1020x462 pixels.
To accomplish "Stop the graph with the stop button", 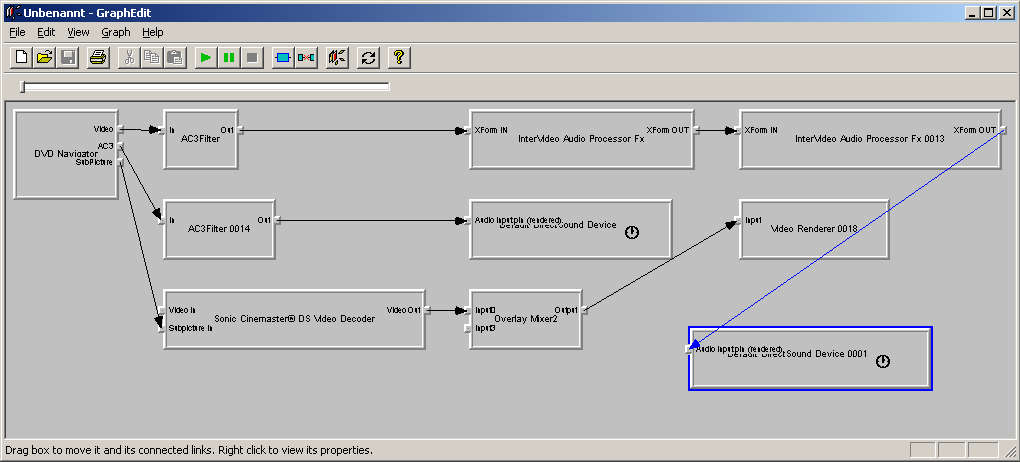I will 252,57.
